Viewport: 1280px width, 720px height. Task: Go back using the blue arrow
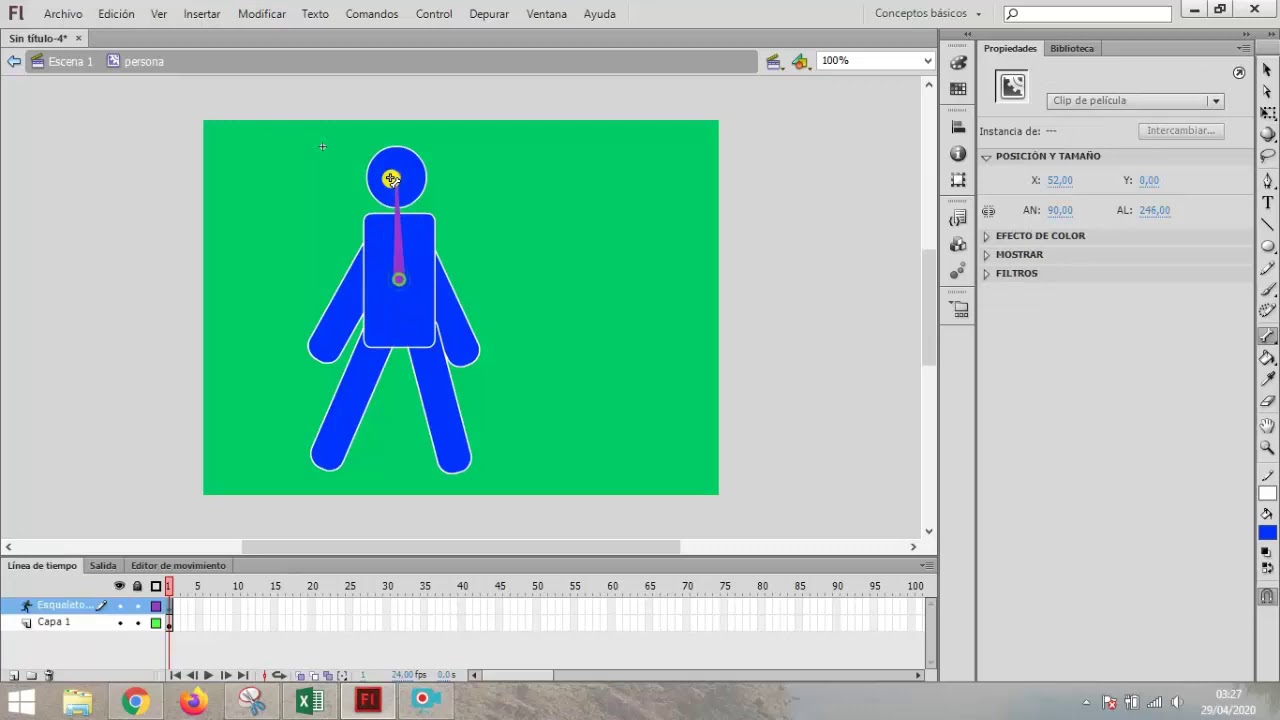click(x=13, y=61)
